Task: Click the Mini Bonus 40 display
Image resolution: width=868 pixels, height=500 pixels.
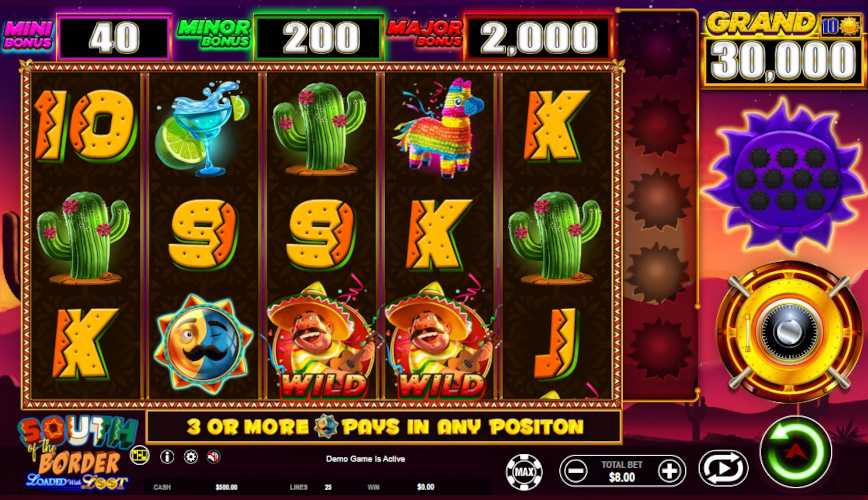Action: pyautogui.click(x=87, y=37)
